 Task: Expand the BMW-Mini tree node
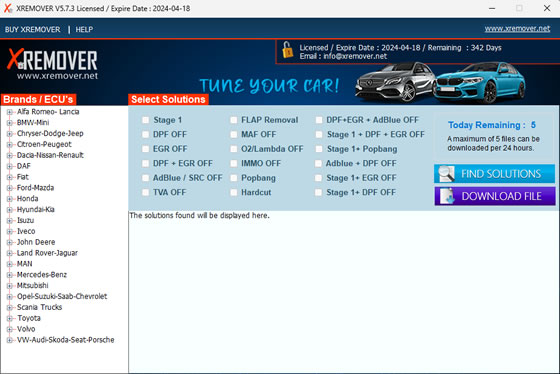[x=10, y=123]
